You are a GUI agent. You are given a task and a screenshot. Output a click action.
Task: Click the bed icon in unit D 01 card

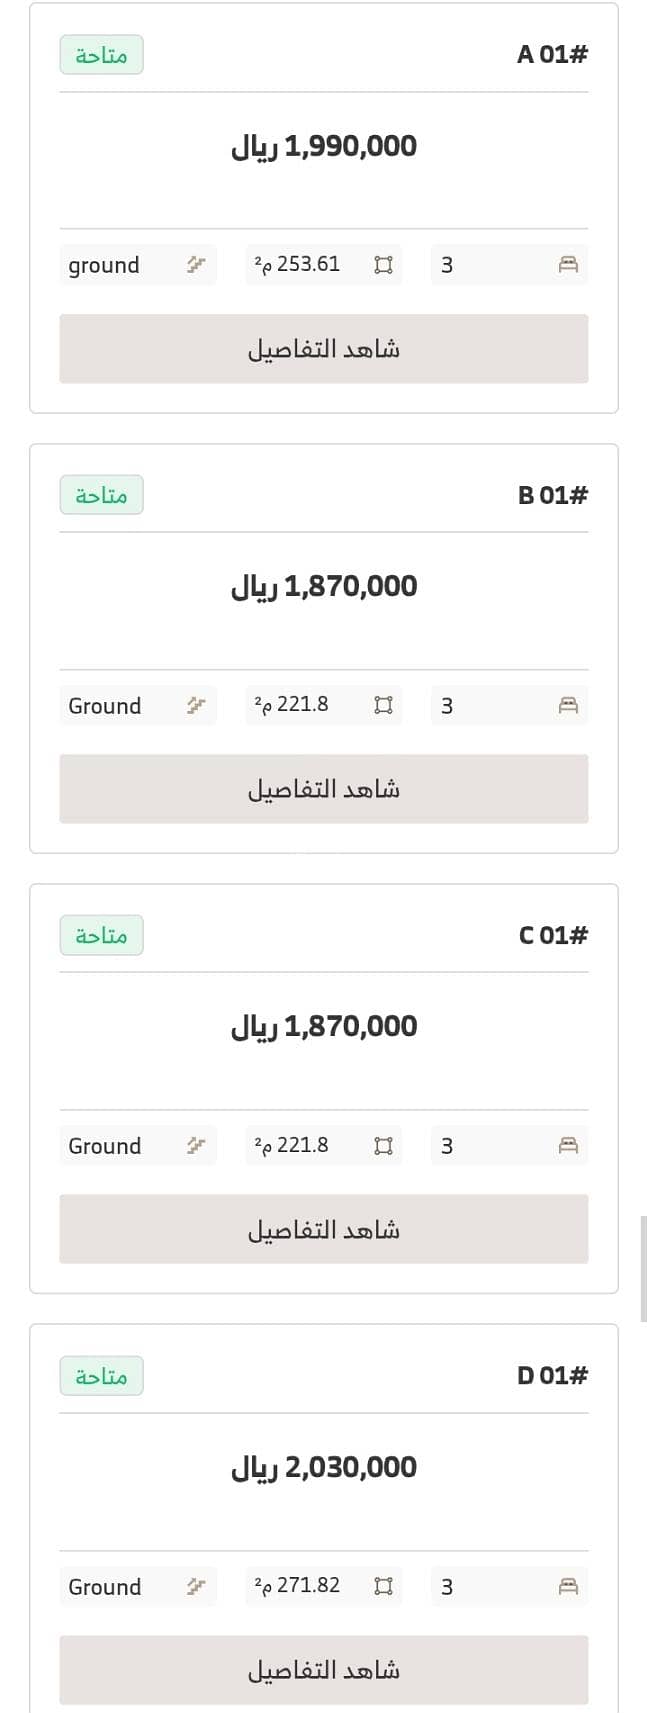pos(568,1586)
